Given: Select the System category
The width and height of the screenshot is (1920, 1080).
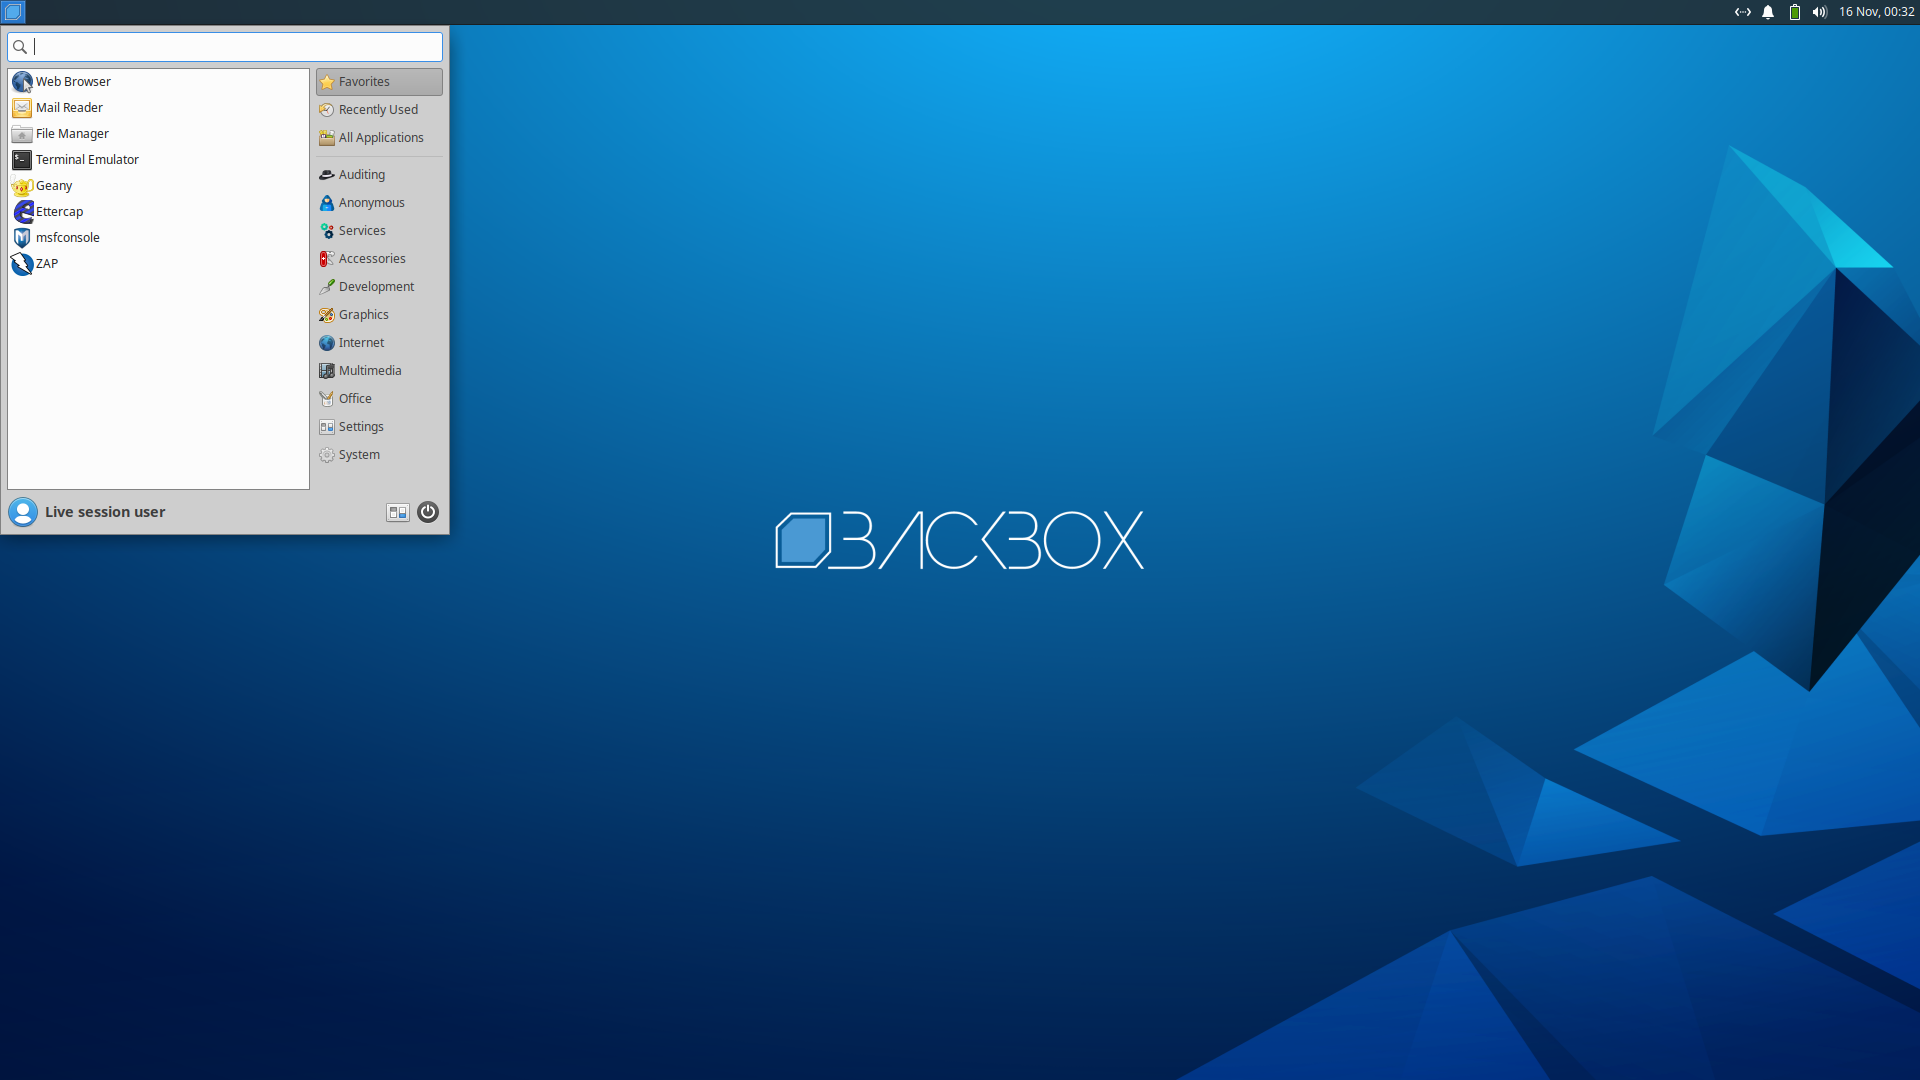Looking at the screenshot, I should (359, 454).
